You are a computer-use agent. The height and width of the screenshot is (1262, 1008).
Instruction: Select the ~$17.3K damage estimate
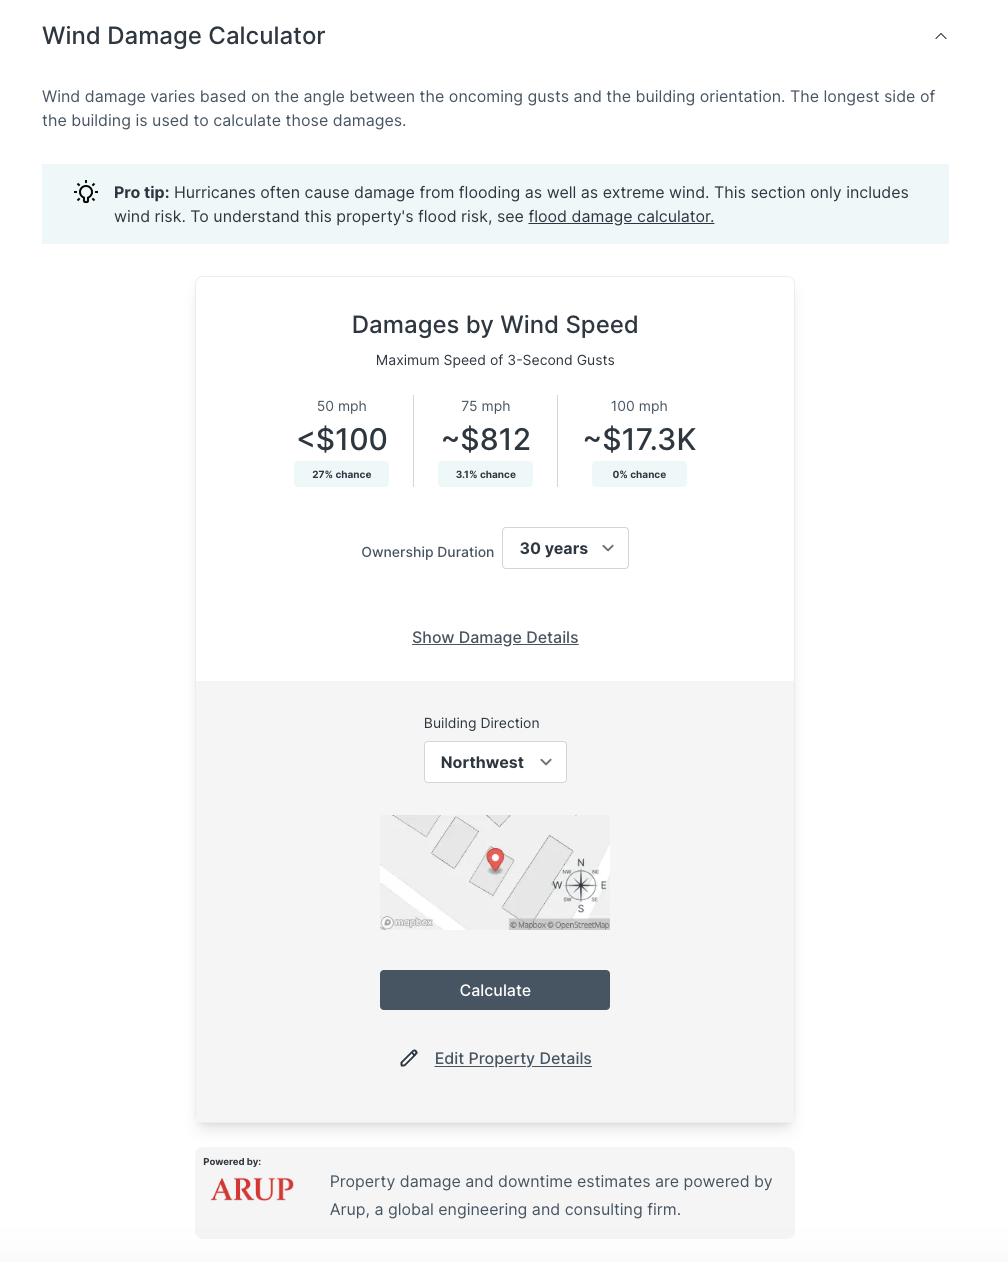(x=639, y=439)
